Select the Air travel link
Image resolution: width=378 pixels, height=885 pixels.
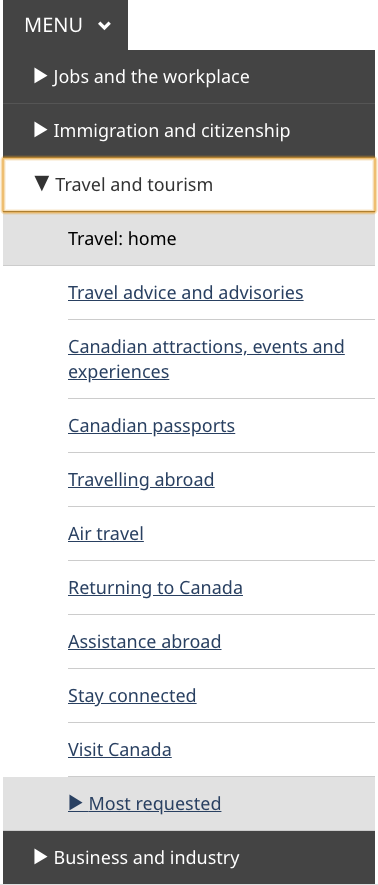coord(106,533)
